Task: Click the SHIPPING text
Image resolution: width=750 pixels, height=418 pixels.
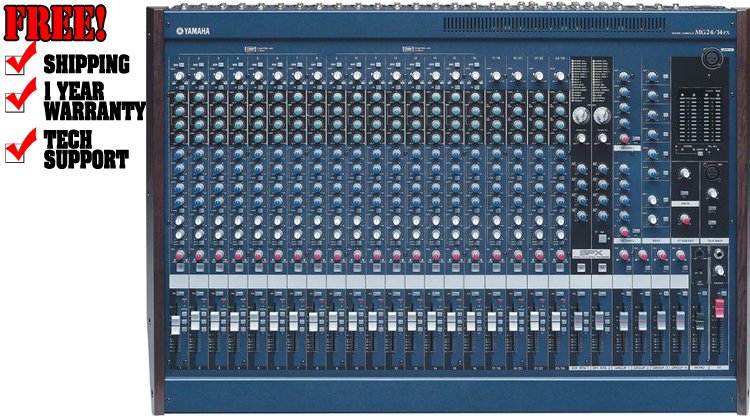Action: point(87,64)
